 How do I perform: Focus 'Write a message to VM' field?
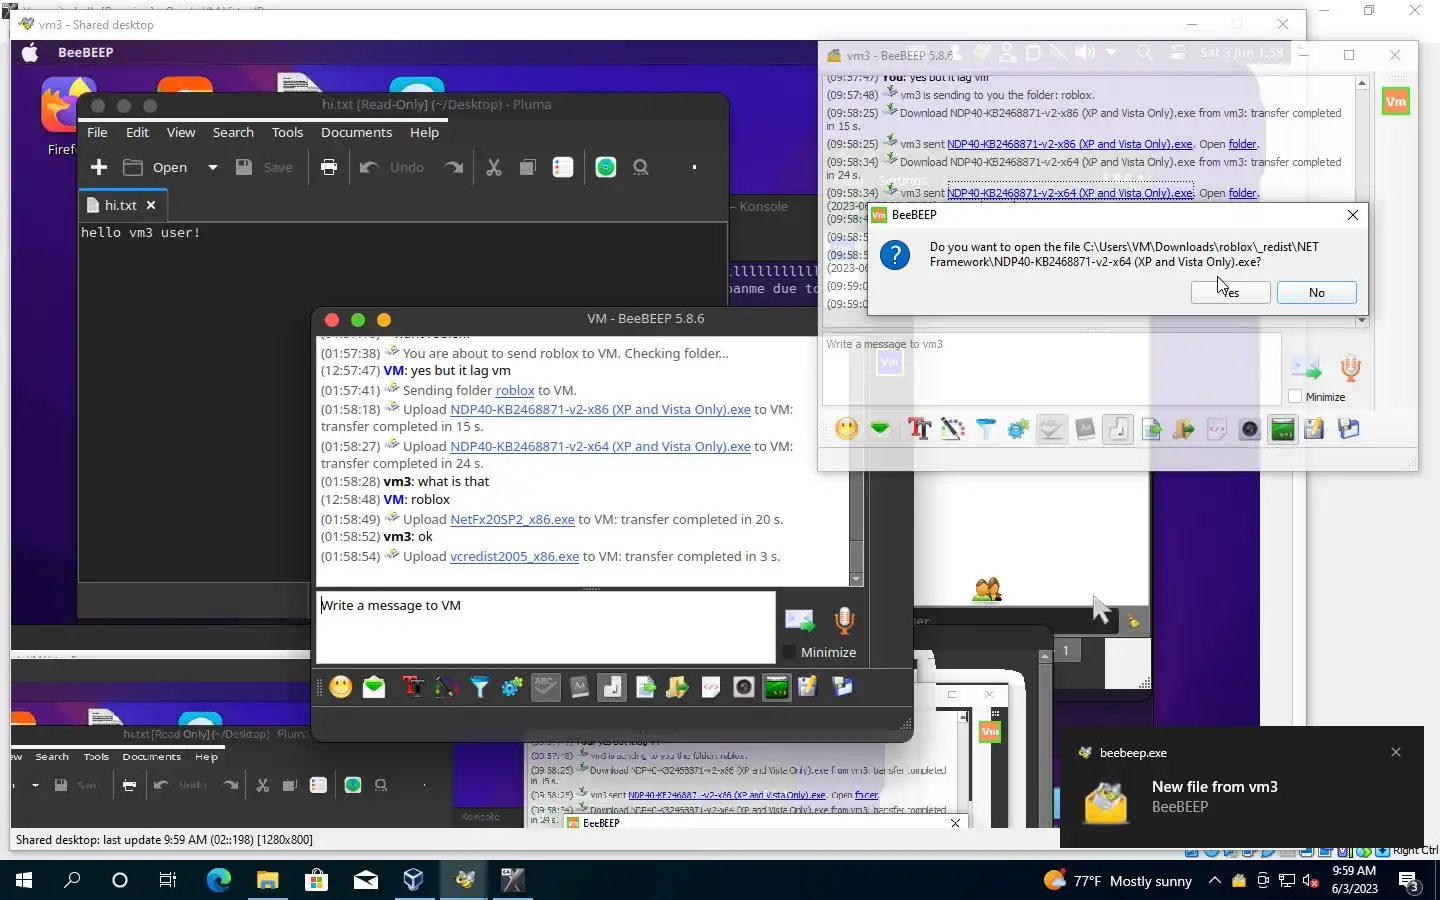point(546,627)
